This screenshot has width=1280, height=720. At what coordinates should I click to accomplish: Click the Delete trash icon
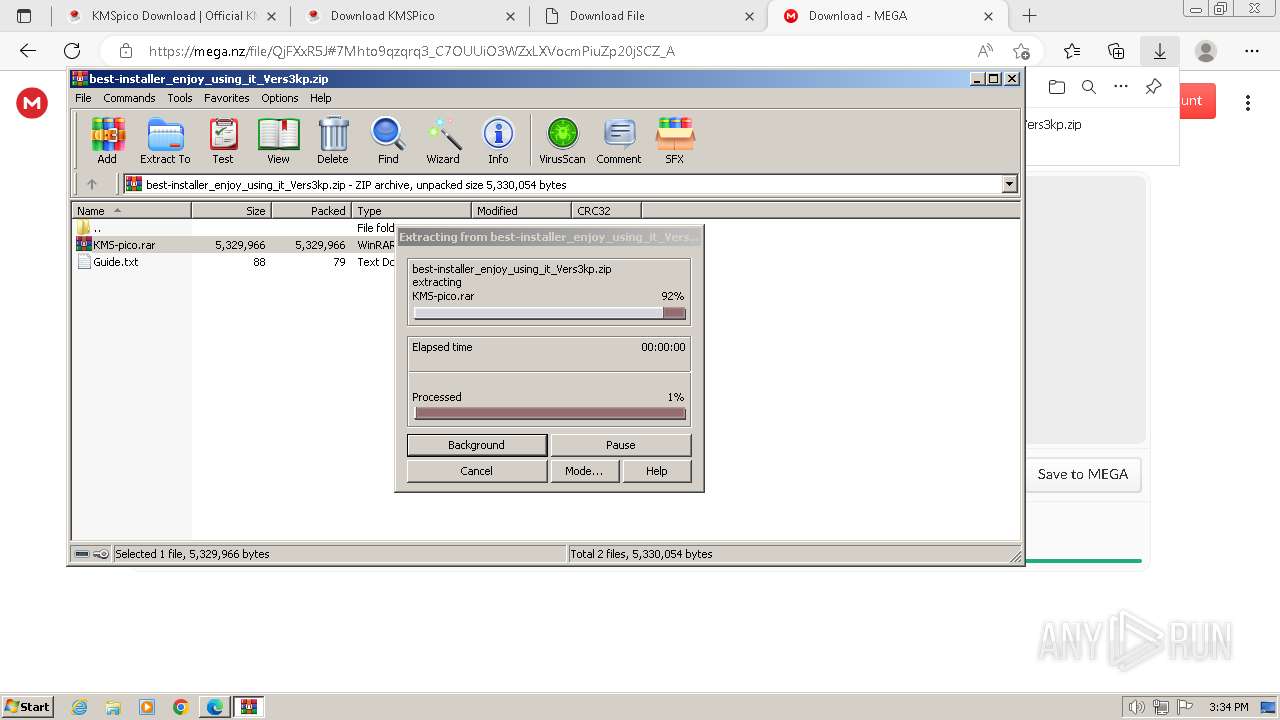(x=333, y=140)
